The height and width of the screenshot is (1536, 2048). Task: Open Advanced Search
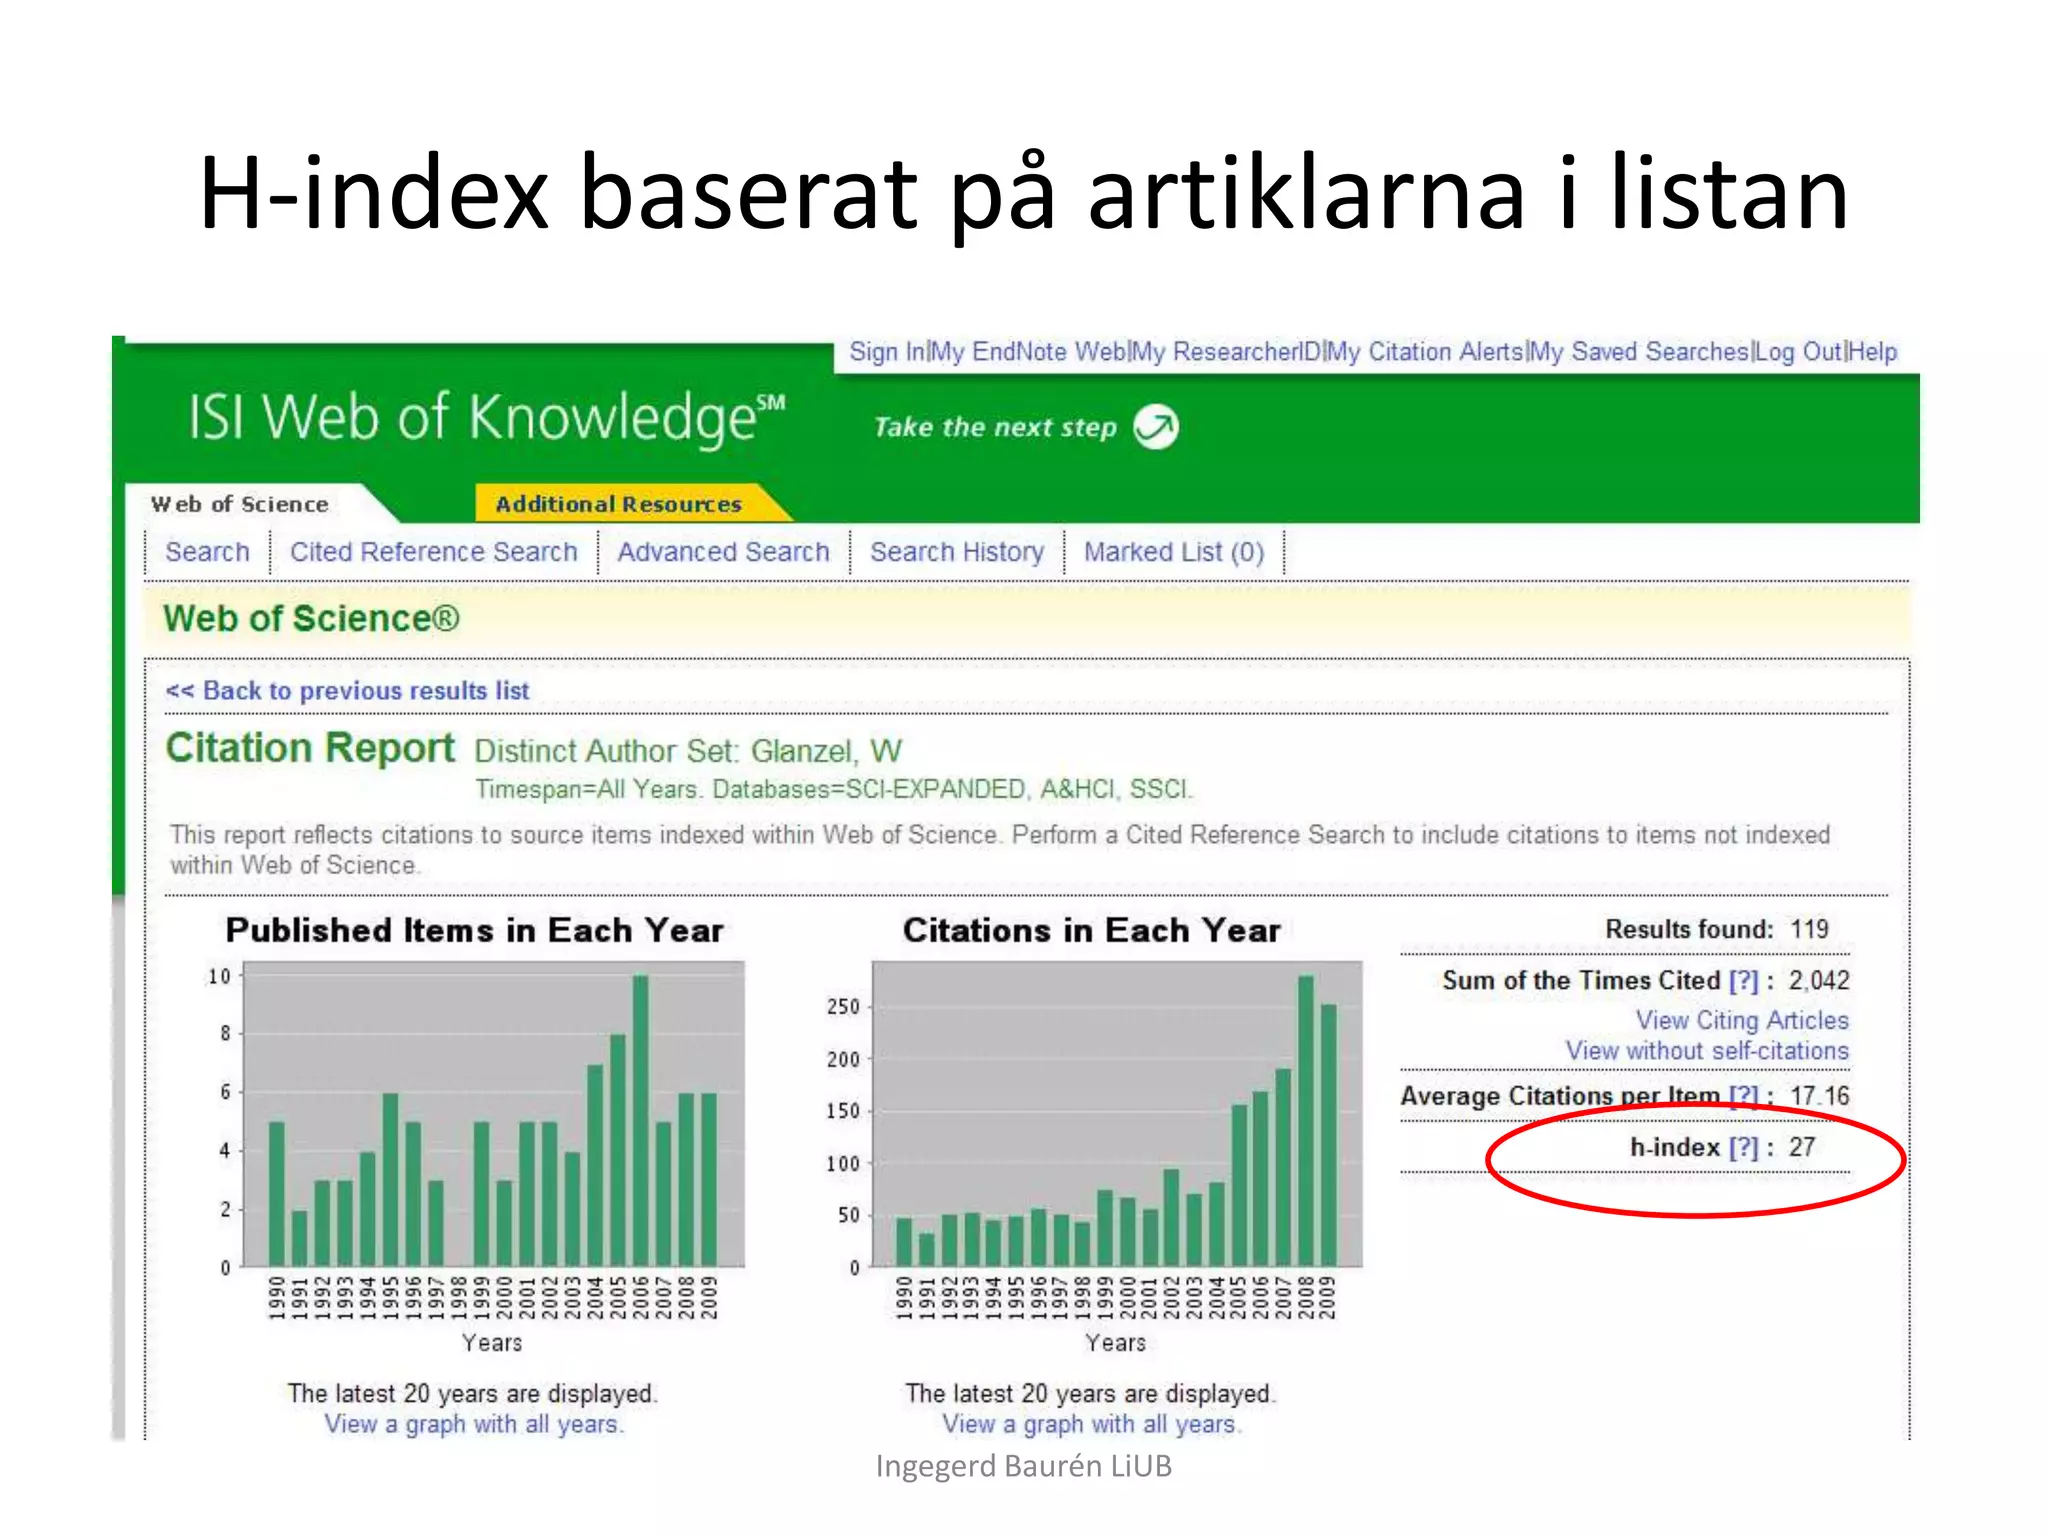723,552
